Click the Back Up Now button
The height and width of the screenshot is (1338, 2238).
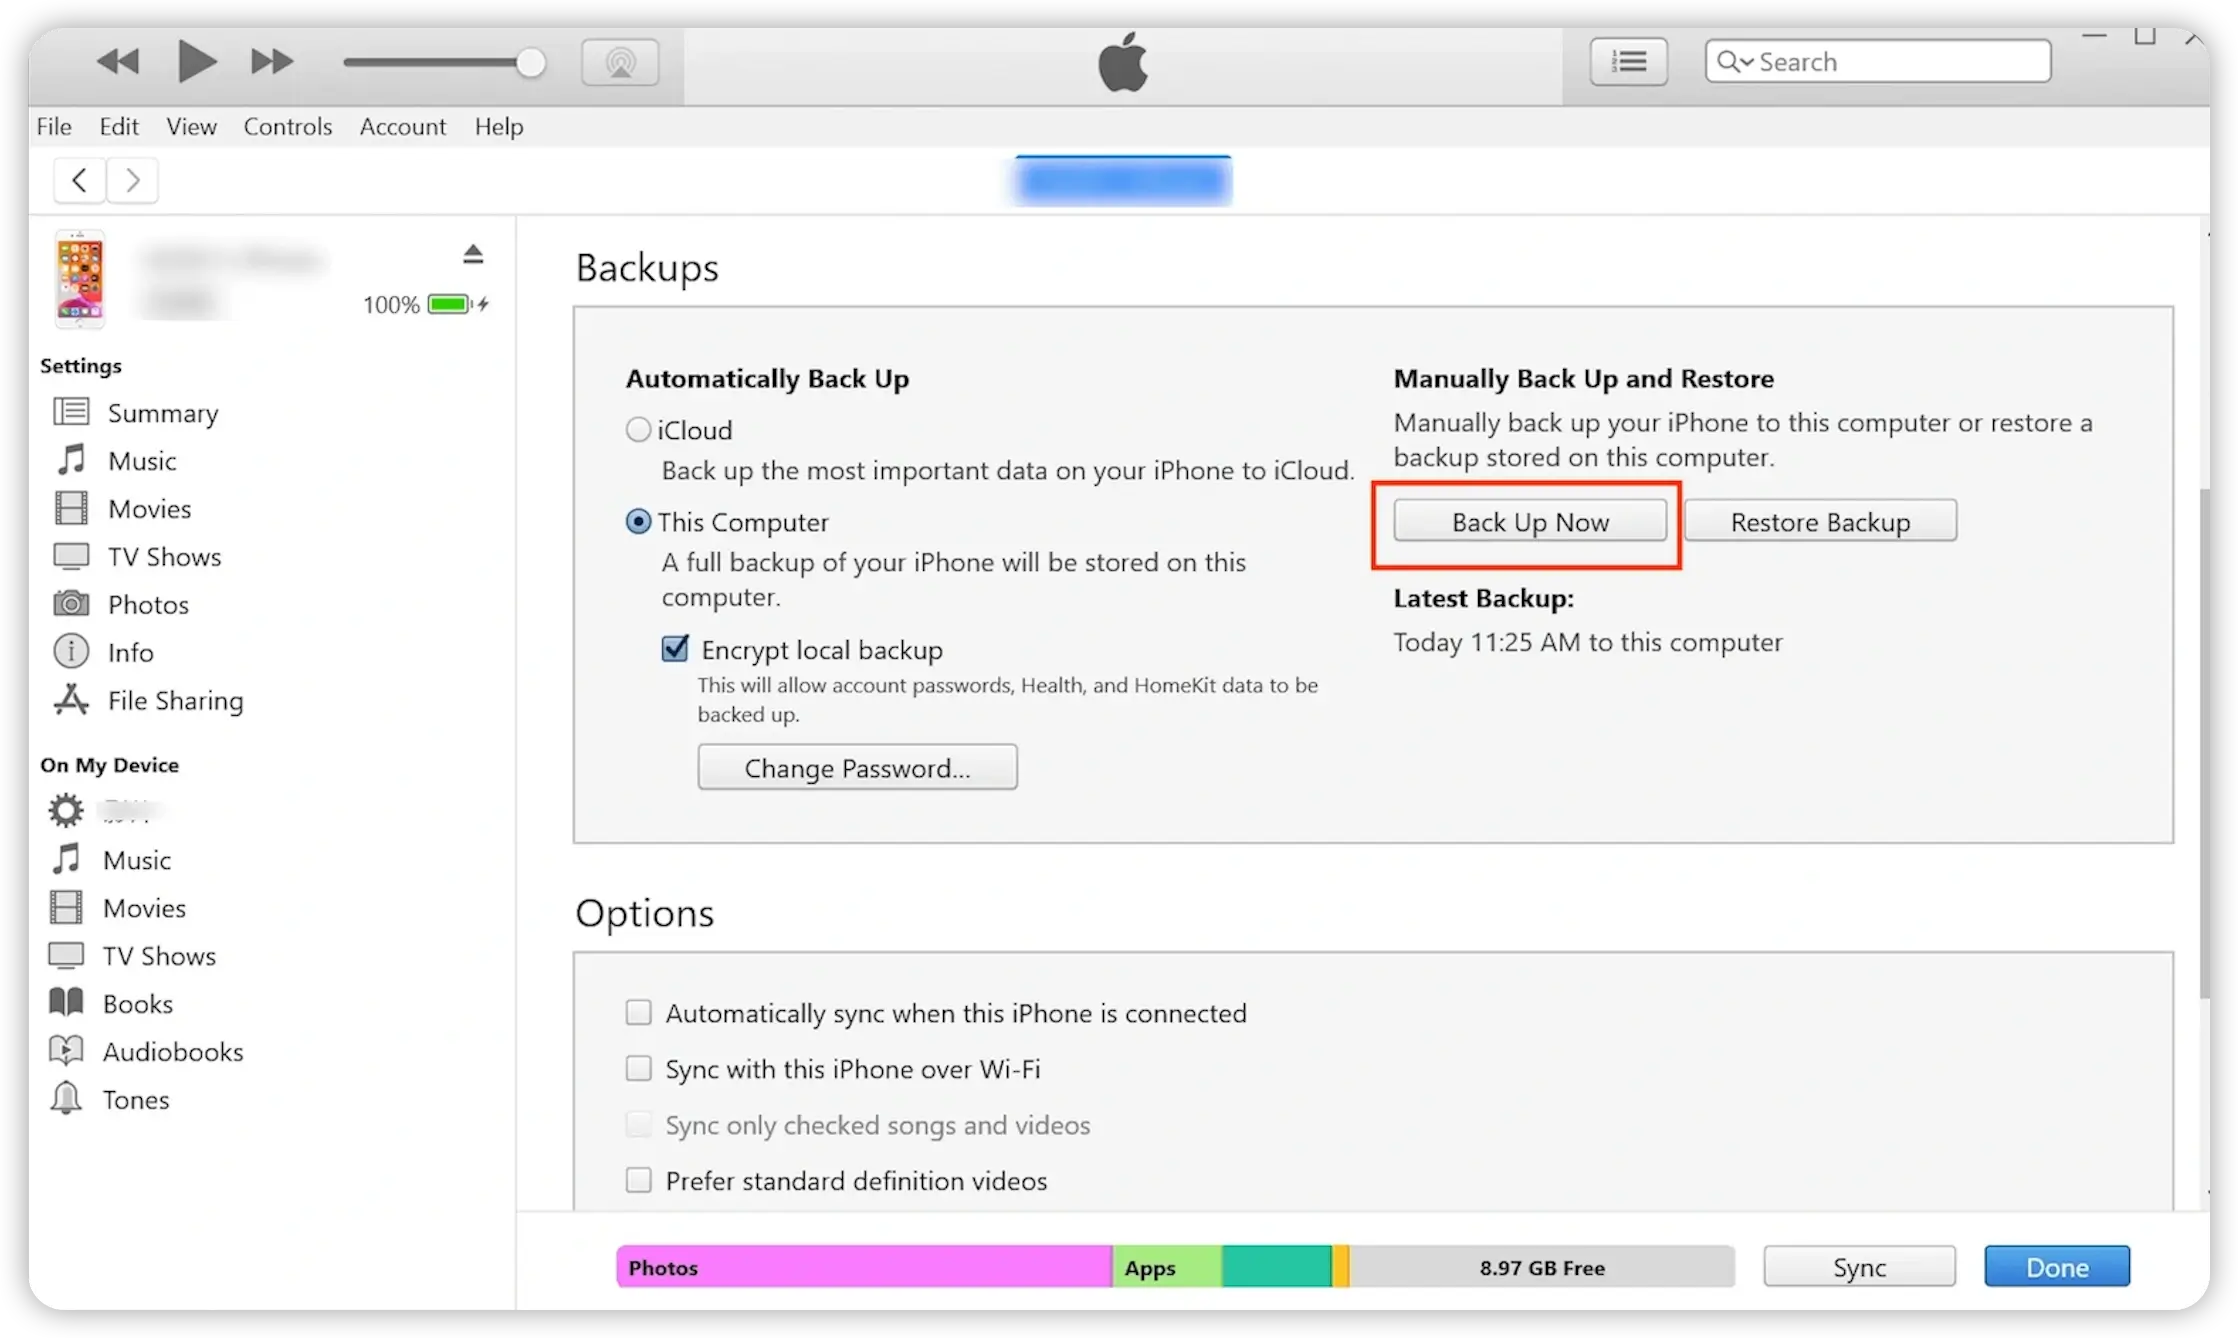(1530, 521)
